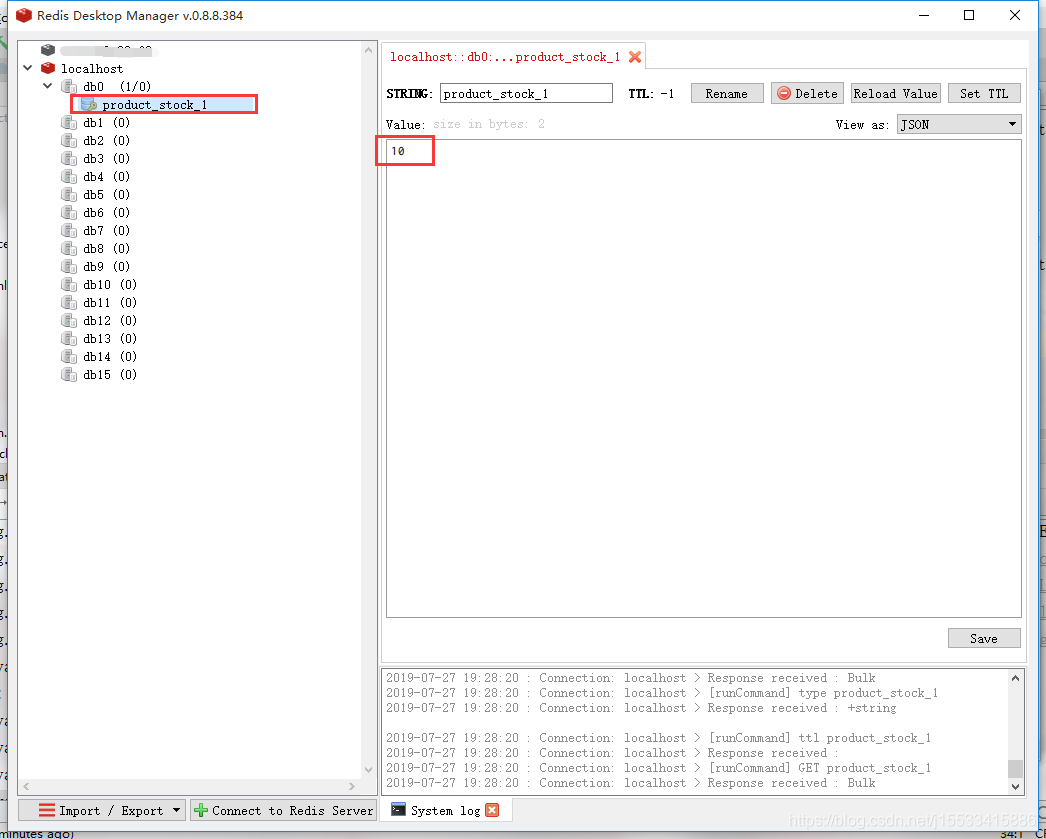Click the localhost server icon
1046x839 pixels.
[48, 68]
